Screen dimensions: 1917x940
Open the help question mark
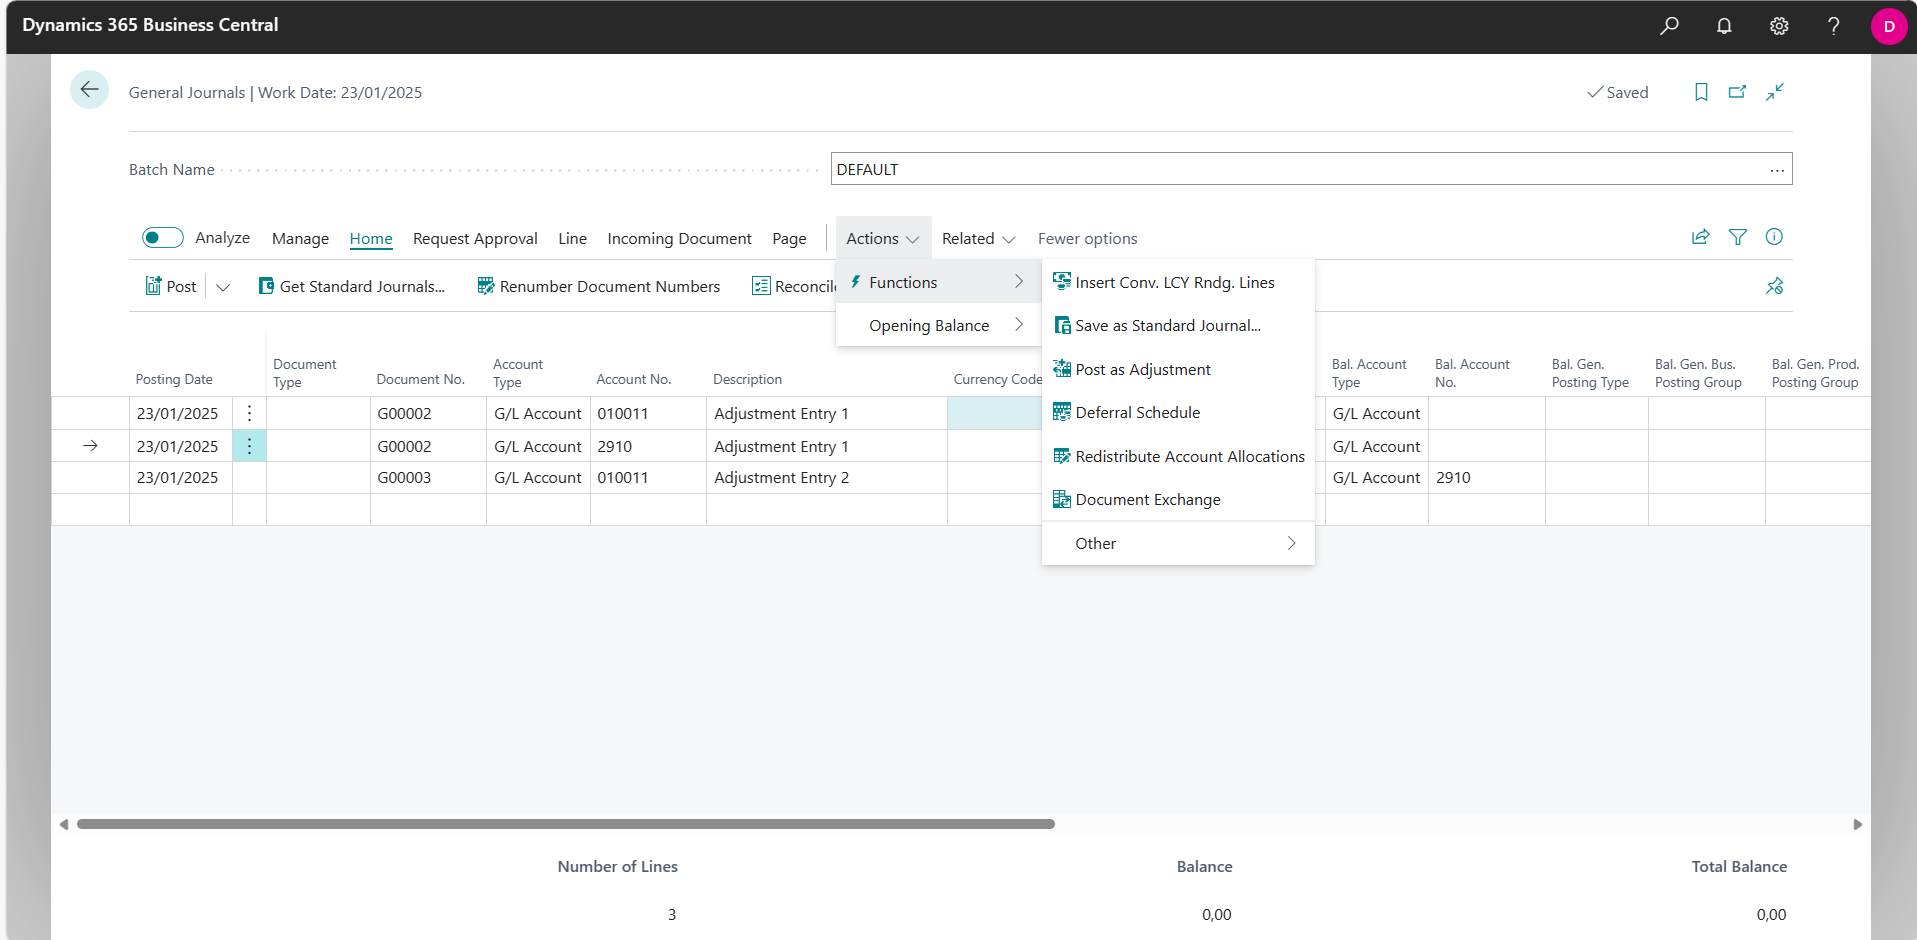click(1833, 26)
